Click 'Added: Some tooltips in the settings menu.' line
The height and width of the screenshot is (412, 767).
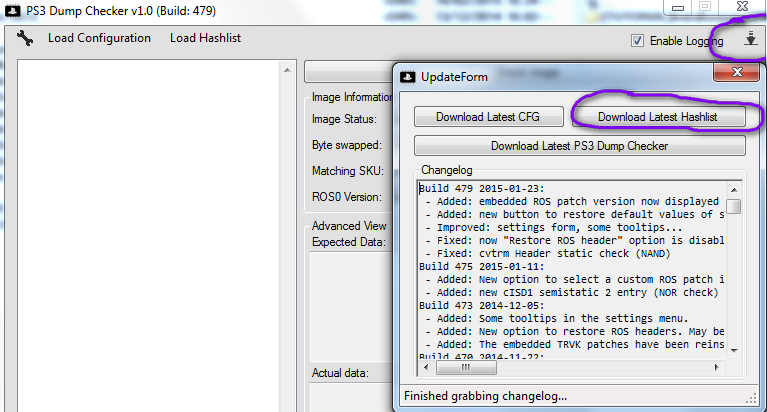(557, 319)
